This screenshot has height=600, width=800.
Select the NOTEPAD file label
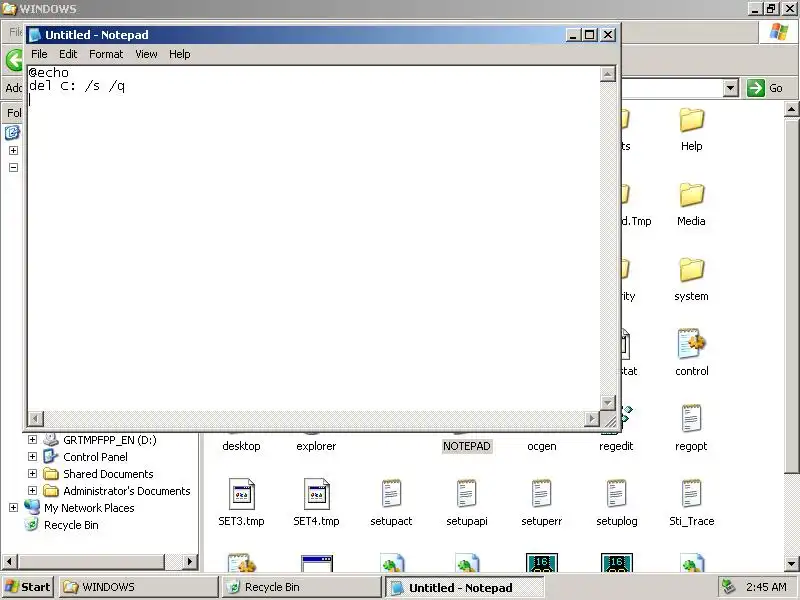pos(466,446)
